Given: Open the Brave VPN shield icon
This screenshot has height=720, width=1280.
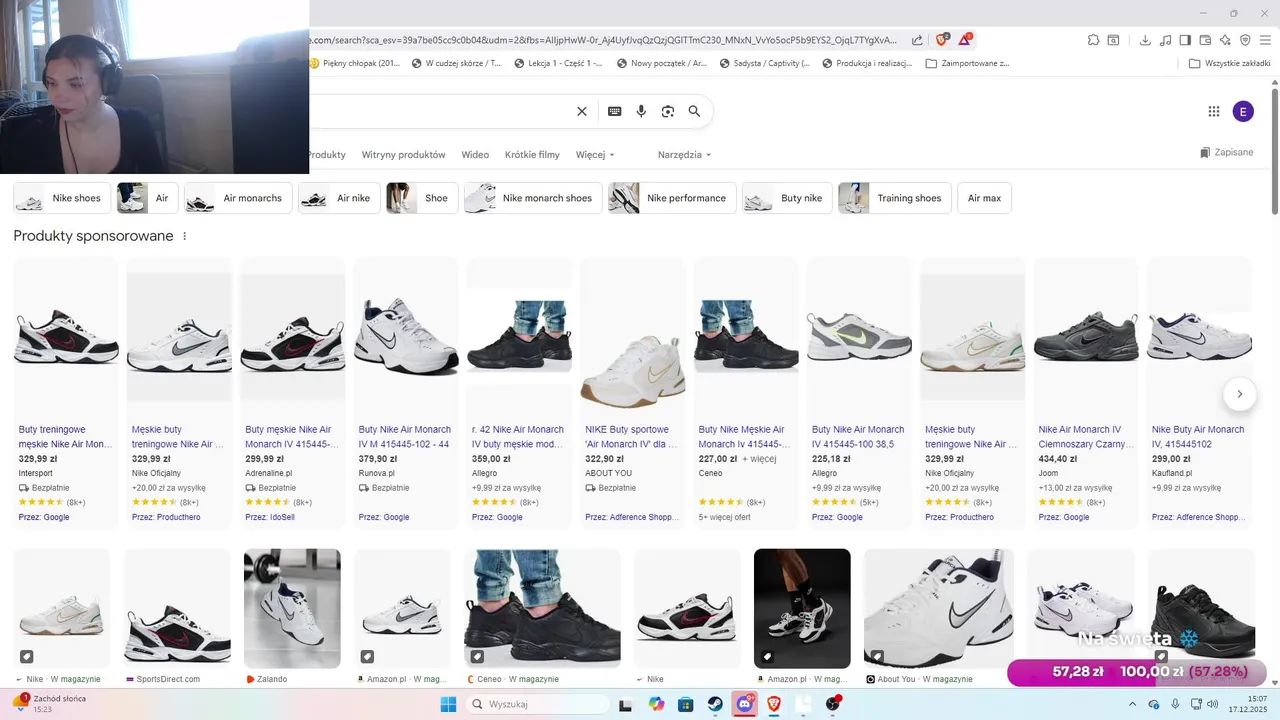Looking at the screenshot, I should click(1245, 40).
